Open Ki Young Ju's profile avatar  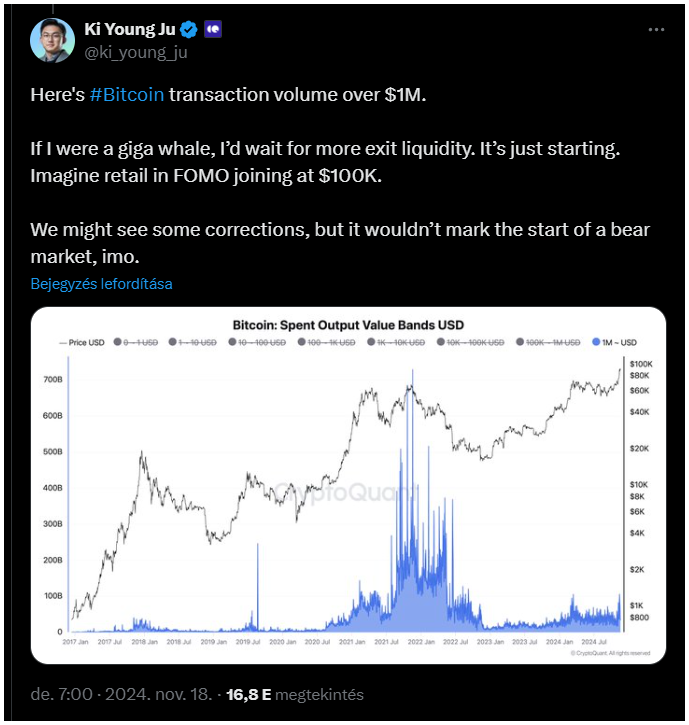52,41
